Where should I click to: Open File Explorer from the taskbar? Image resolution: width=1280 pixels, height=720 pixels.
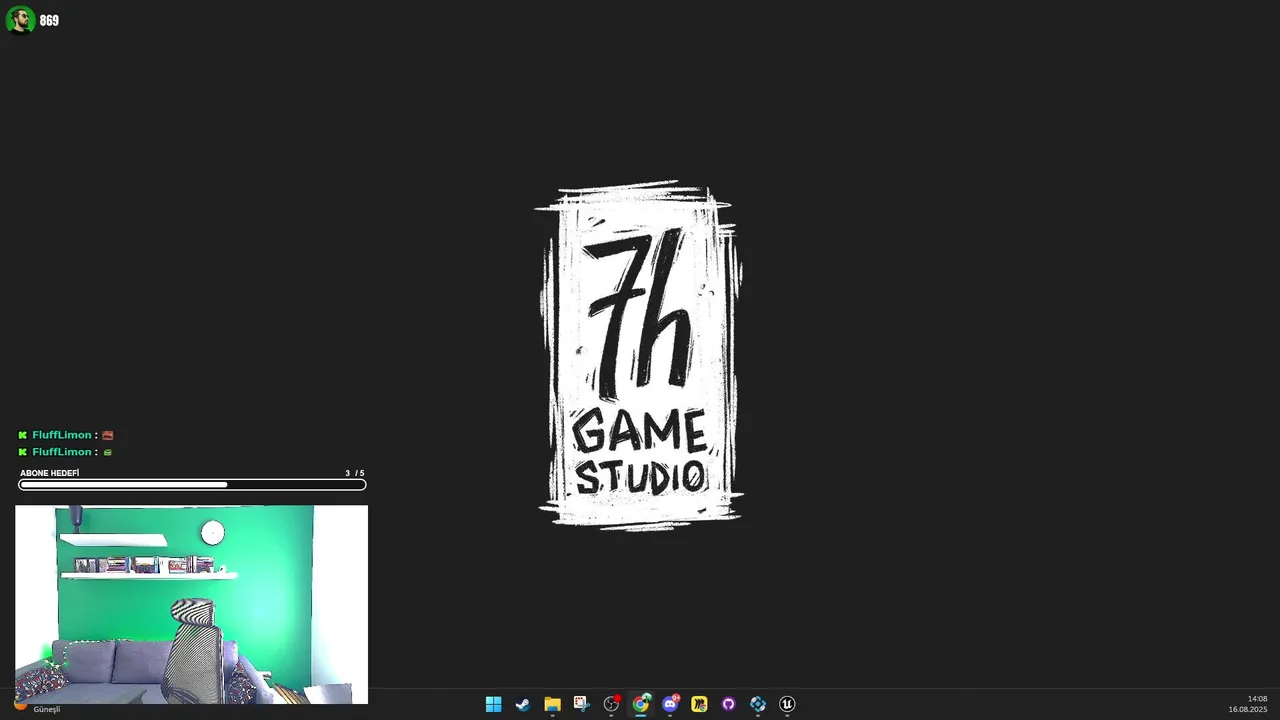click(x=552, y=704)
